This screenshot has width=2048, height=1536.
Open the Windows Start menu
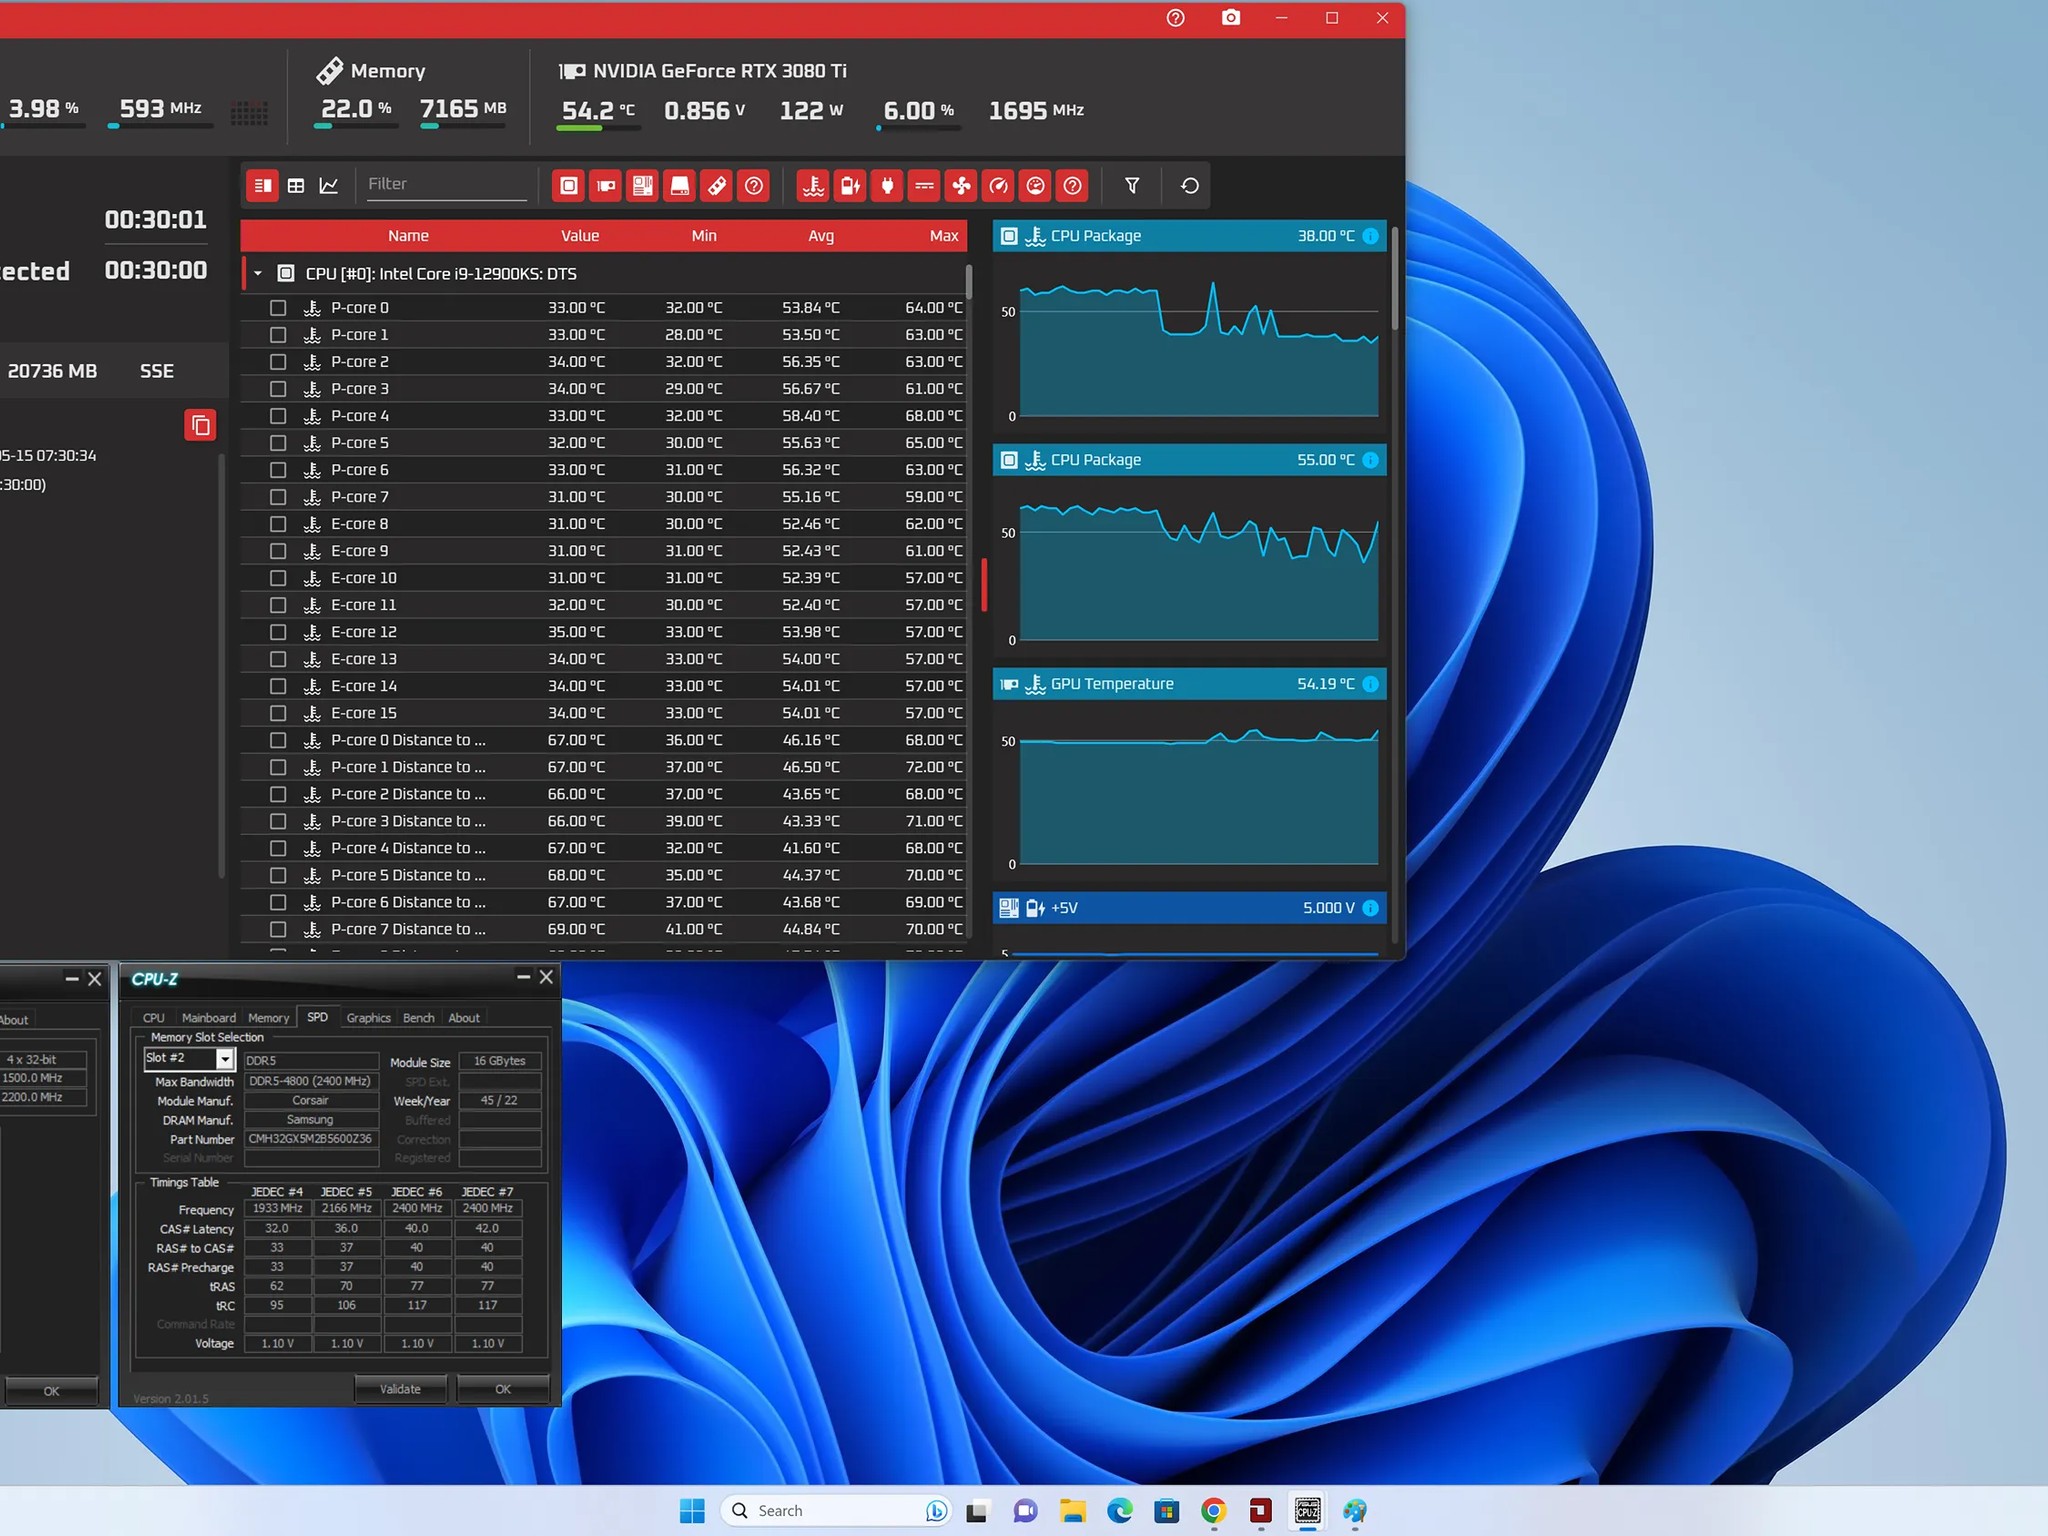pyautogui.click(x=692, y=1511)
